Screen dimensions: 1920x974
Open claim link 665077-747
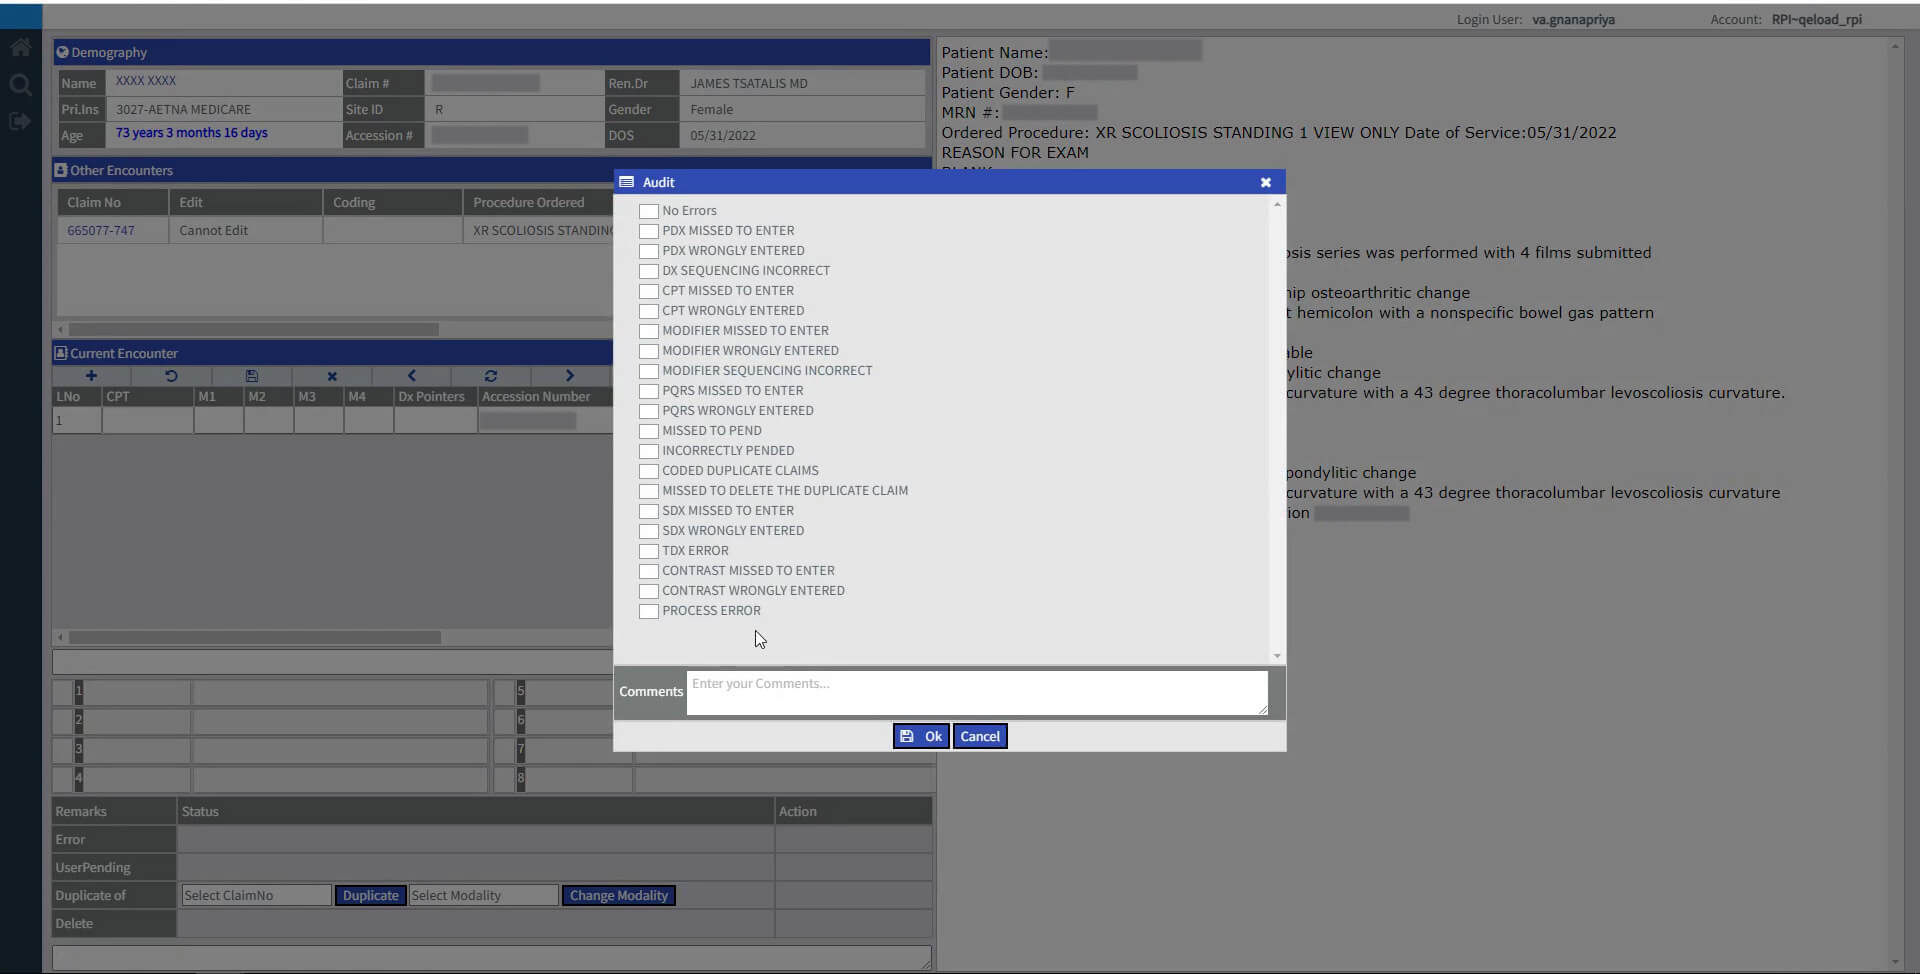[101, 230]
